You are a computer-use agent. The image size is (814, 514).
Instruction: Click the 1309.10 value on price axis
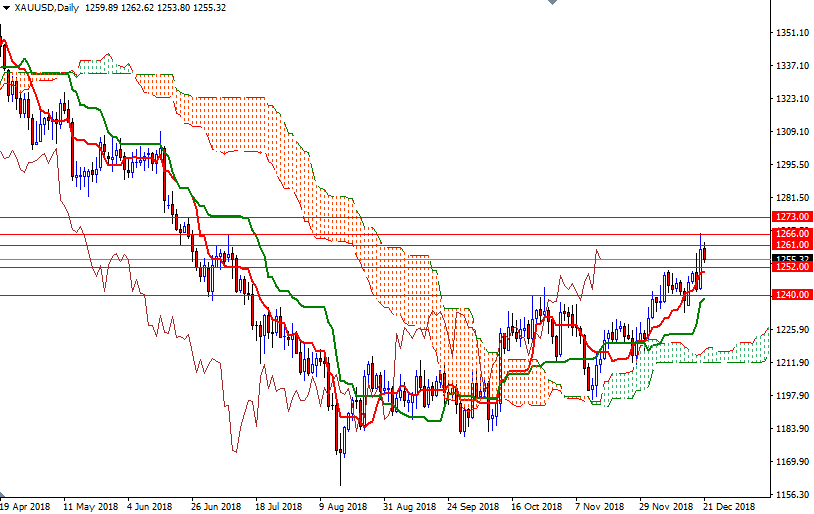point(792,132)
